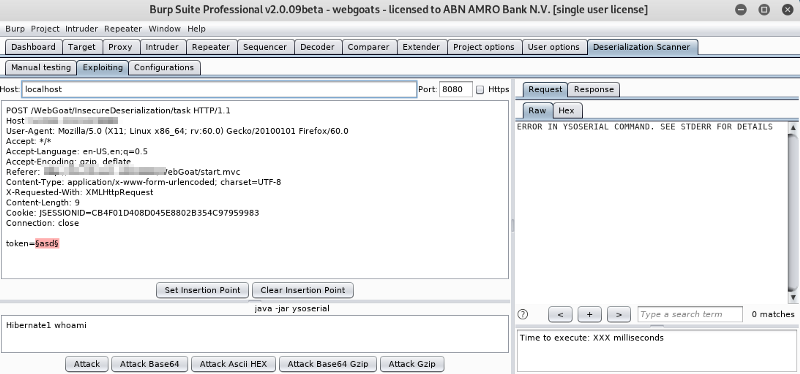Enable the Https checkbox
This screenshot has width=800, height=374.
click(x=480, y=90)
